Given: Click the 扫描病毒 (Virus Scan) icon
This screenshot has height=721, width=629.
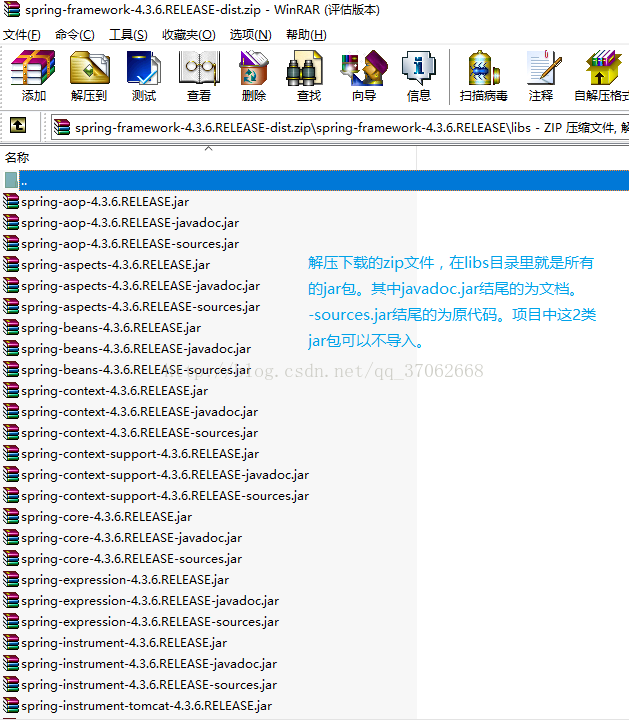Looking at the screenshot, I should (484, 68).
